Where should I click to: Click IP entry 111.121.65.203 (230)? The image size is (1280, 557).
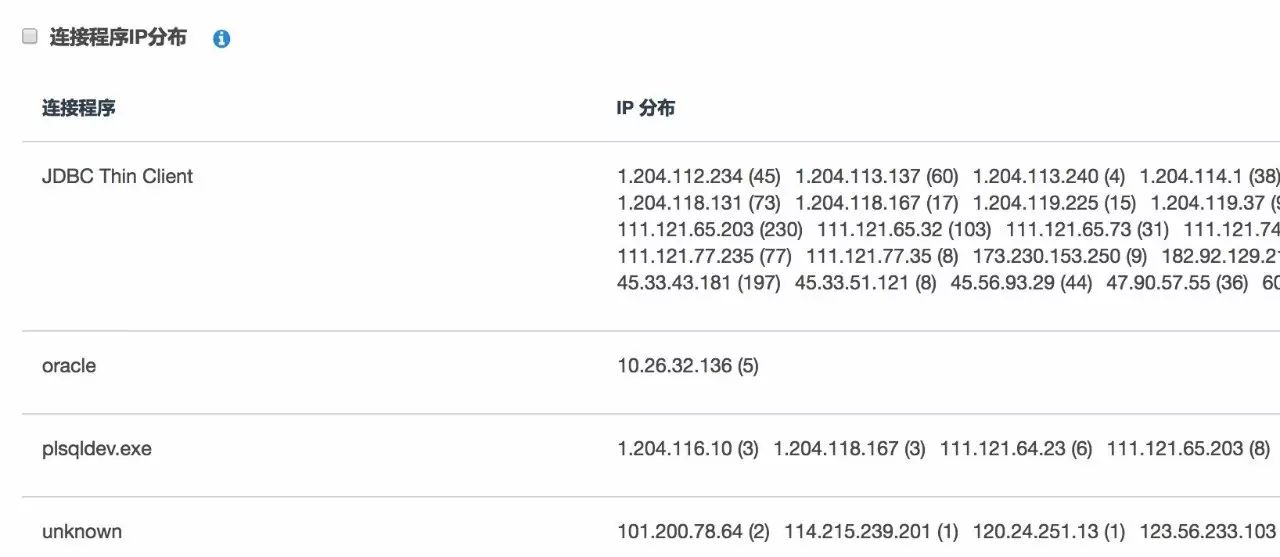click(x=710, y=229)
